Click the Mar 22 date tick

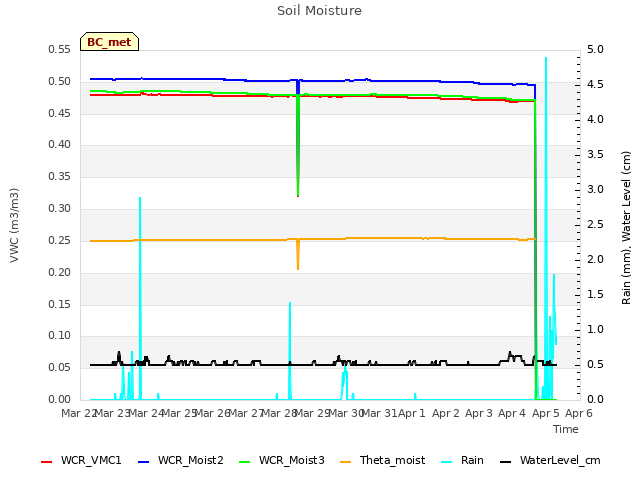[x=79, y=413]
